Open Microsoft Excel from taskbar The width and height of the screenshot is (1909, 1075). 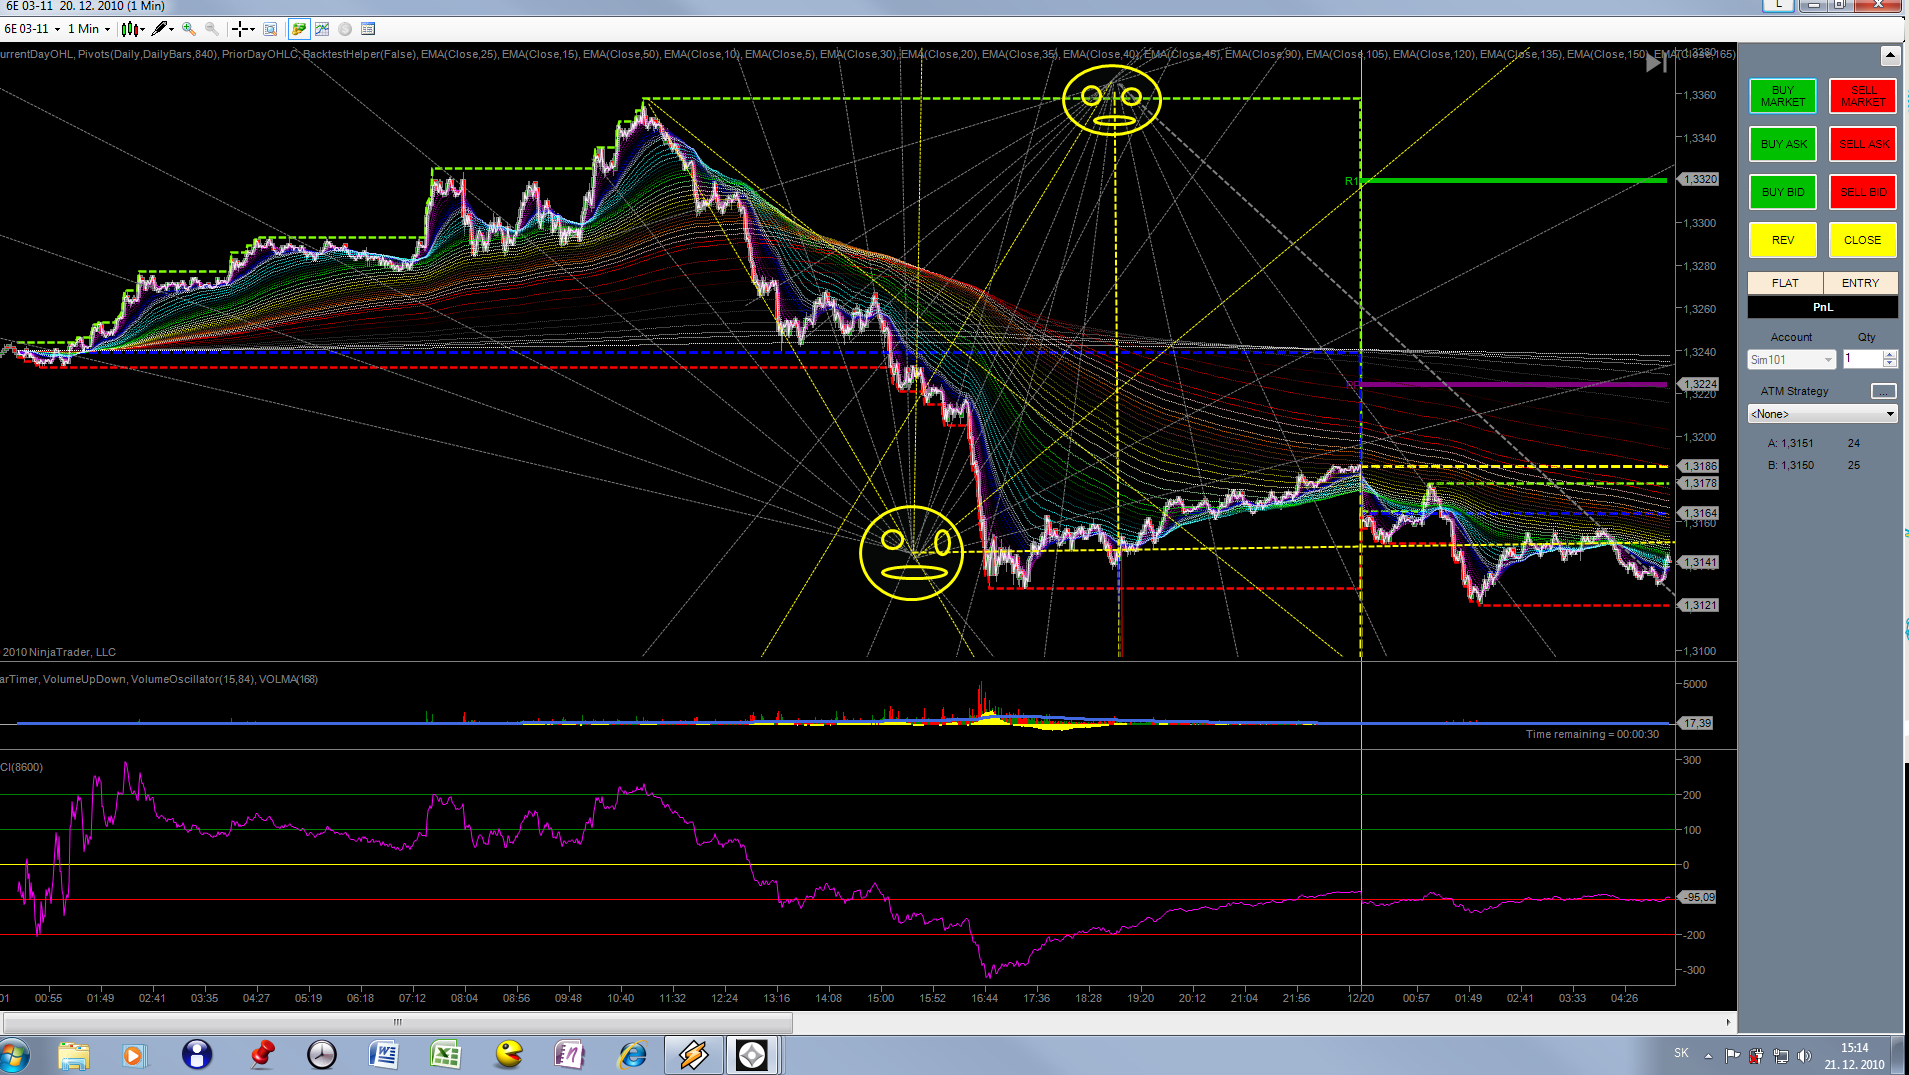click(446, 1055)
